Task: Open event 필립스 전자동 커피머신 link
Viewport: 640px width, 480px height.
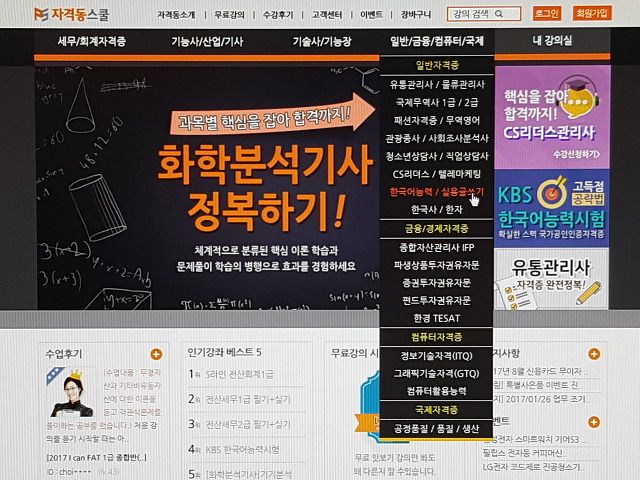Action: coord(525,453)
